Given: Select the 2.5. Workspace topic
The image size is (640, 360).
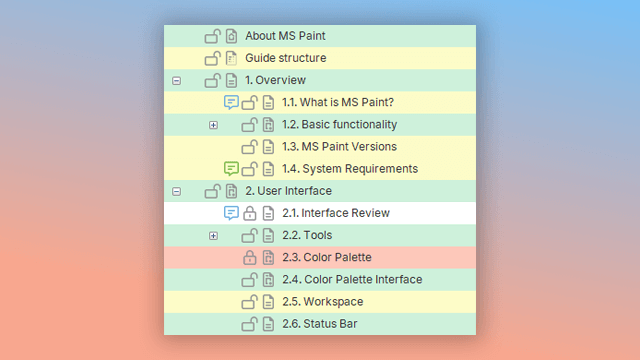Looking at the screenshot, I should (x=323, y=302).
